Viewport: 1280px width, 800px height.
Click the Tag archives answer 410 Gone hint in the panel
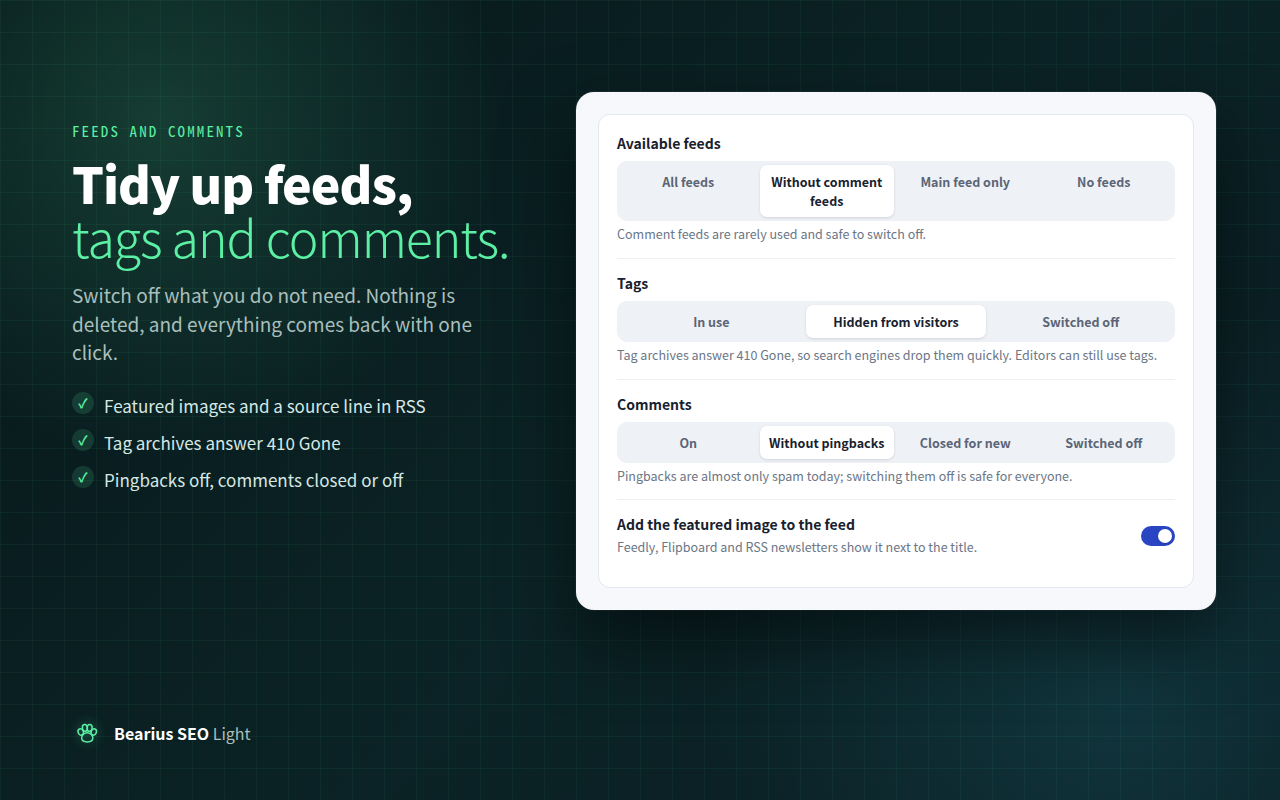tap(887, 355)
